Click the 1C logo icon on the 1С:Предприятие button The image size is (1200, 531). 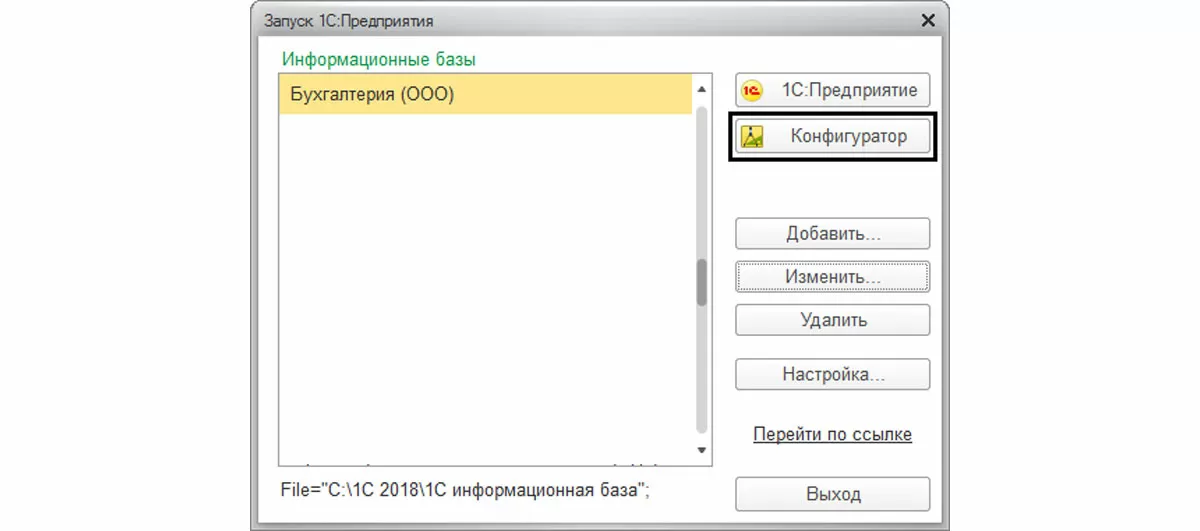point(752,90)
